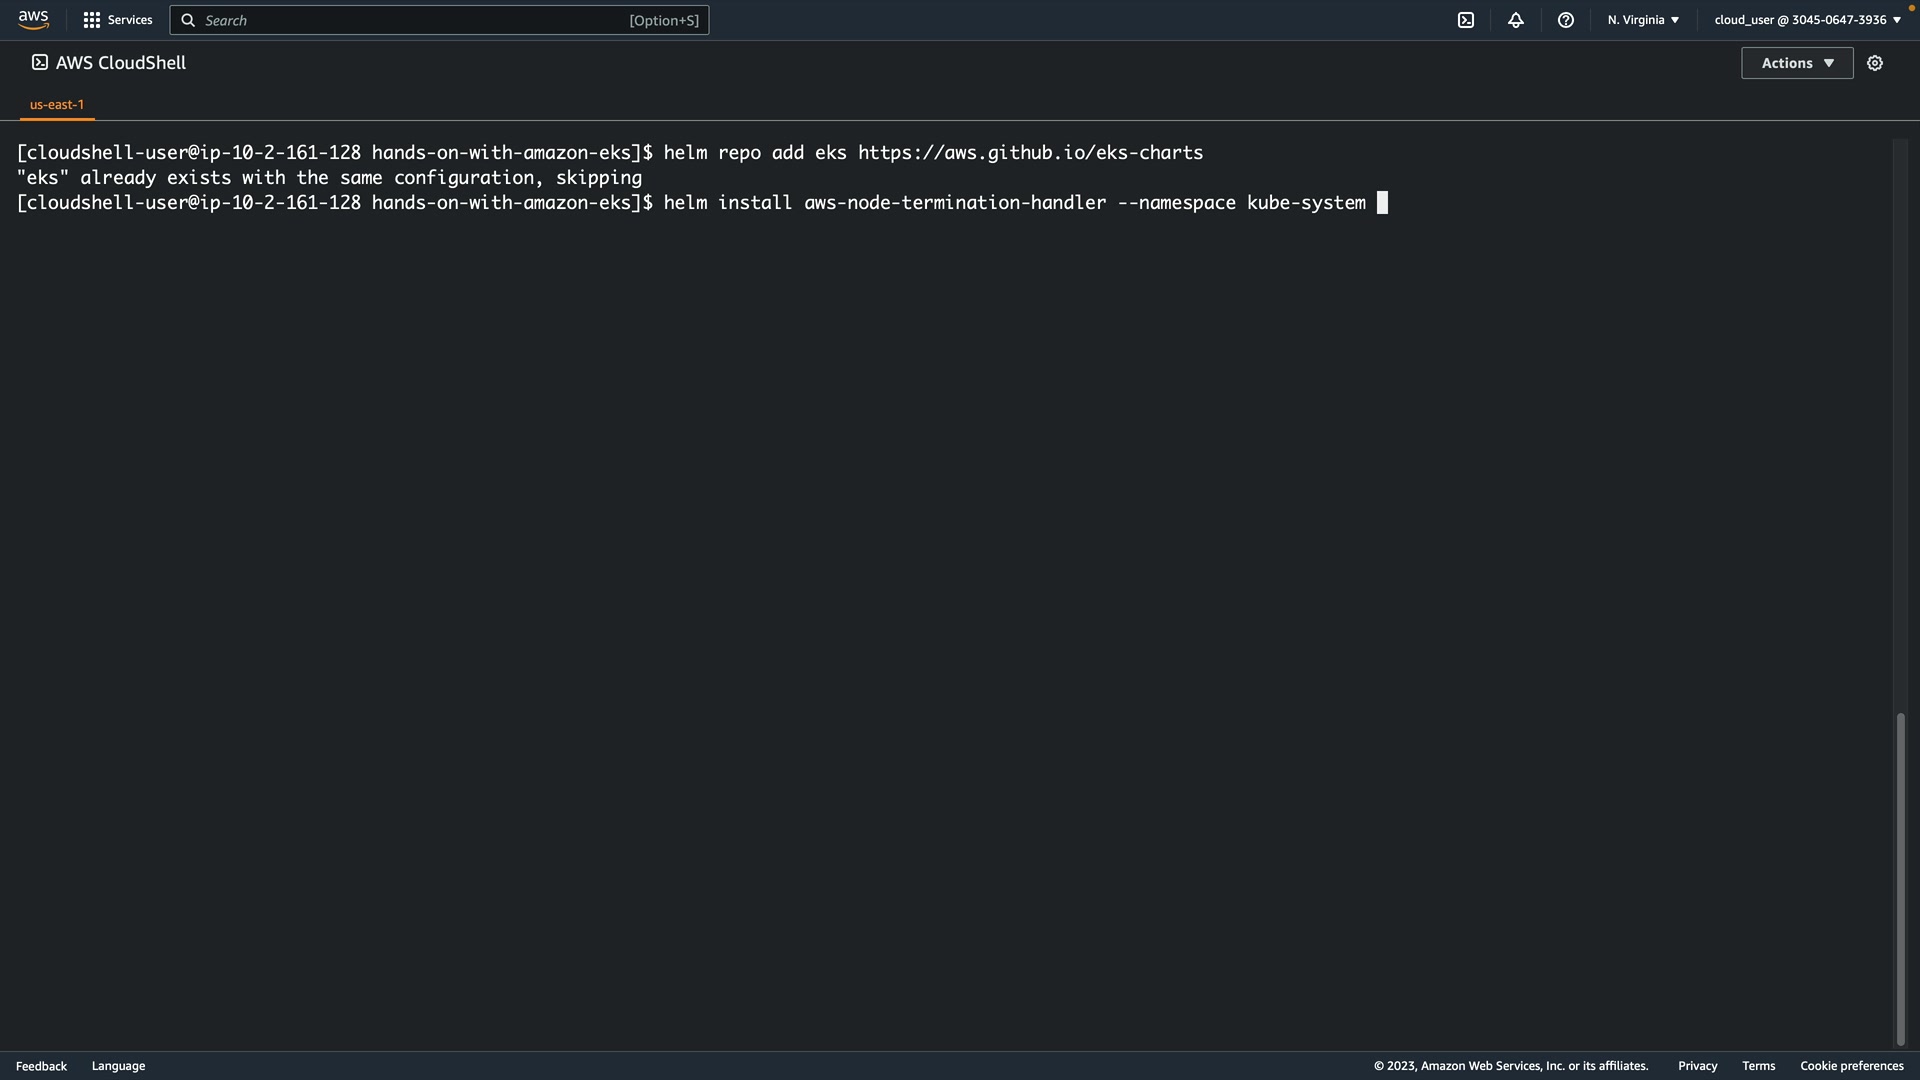
Task: Open CloudShell settings gear icon
Action: (x=1875, y=63)
